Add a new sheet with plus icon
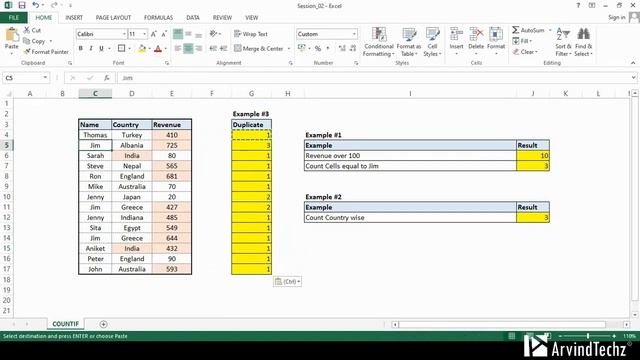 (x=103, y=324)
